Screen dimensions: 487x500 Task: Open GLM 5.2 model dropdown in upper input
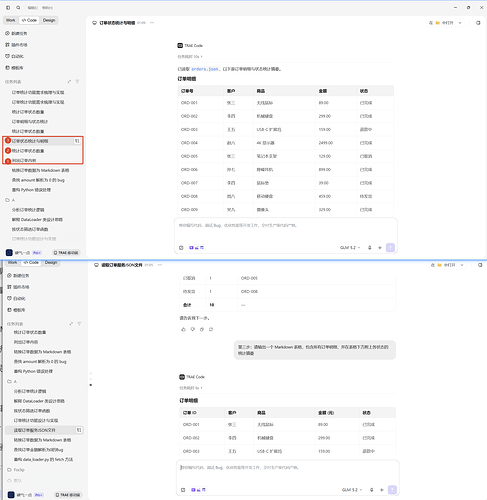350,248
